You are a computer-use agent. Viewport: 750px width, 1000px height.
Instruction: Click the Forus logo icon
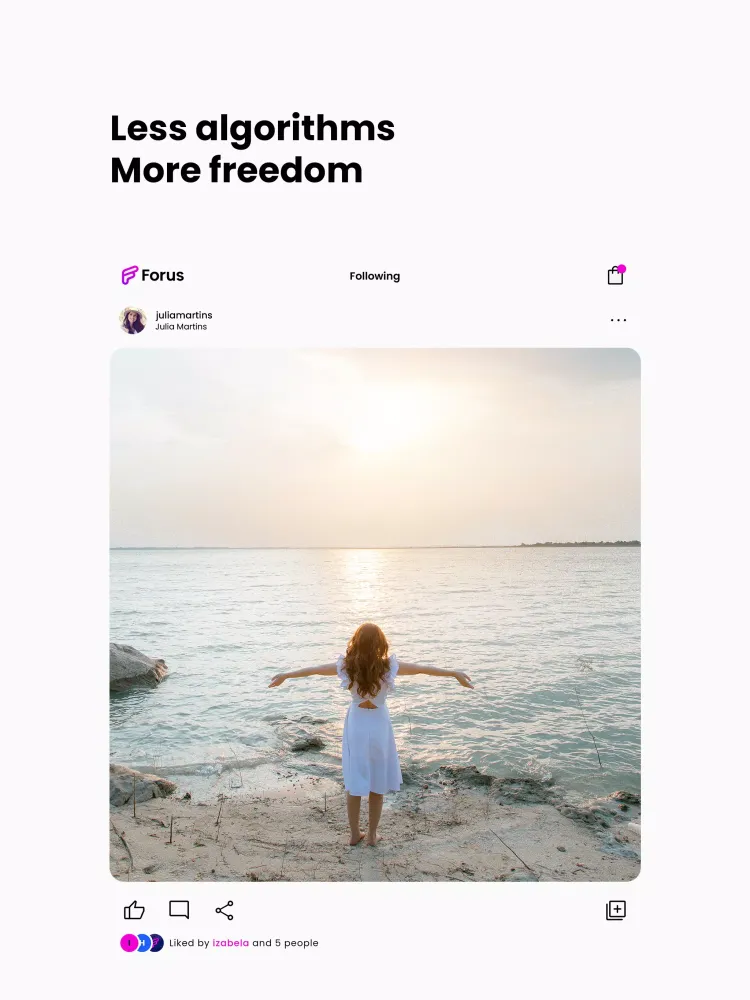pos(129,275)
